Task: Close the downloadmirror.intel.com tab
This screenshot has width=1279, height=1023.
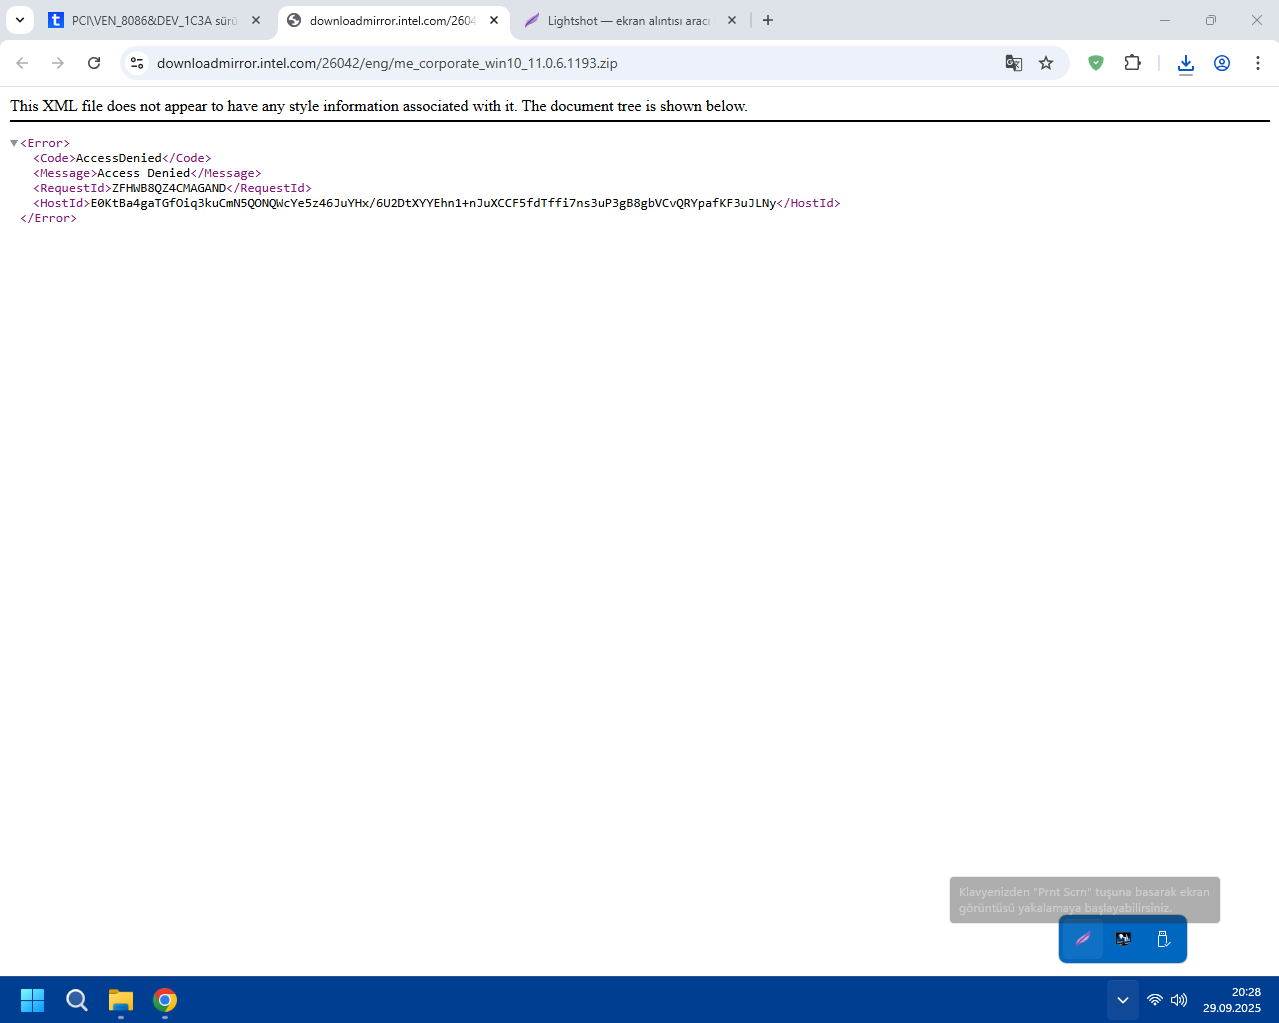Action: [494, 20]
